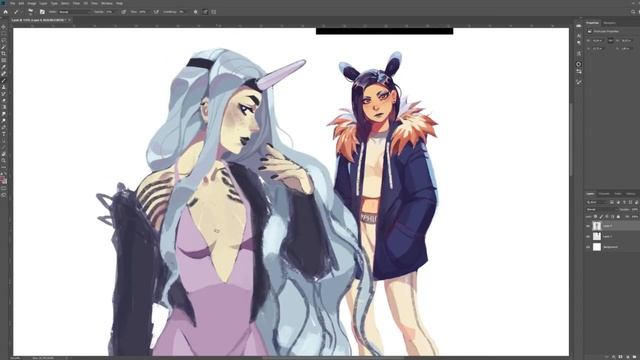Select the Move tool

(4, 27)
